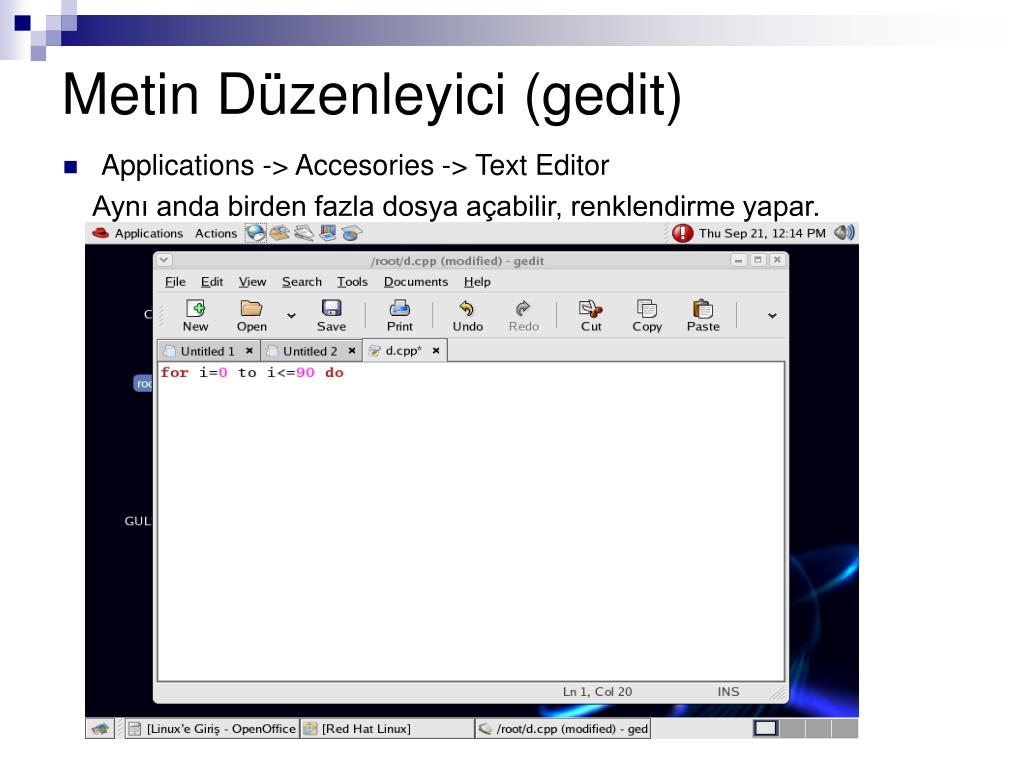Switch to Linux'e Giriş - OpenOffice window
The height and width of the screenshot is (768, 1024).
tap(212, 729)
